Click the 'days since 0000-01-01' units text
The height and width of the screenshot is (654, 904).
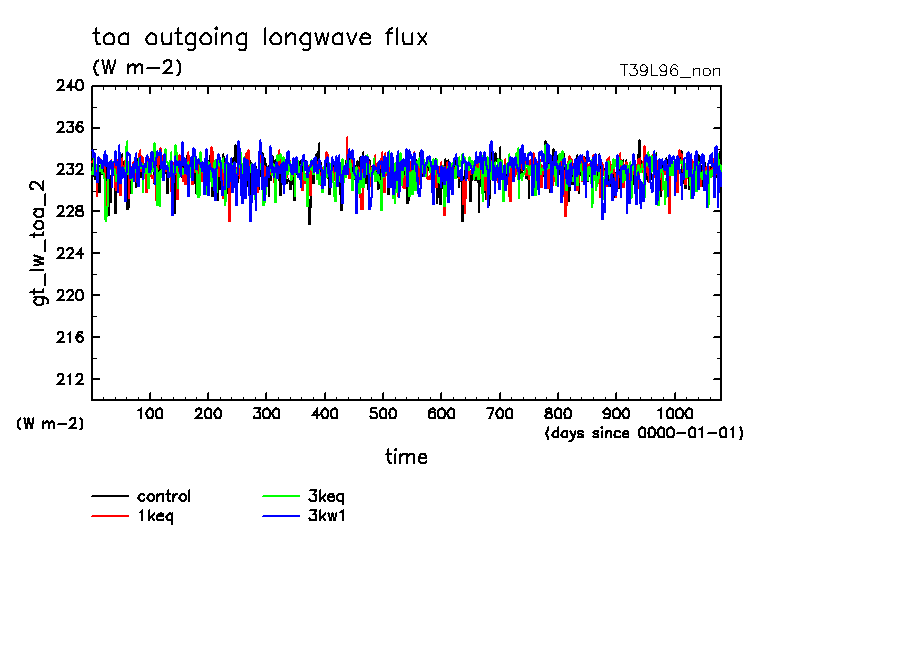click(644, 433)
